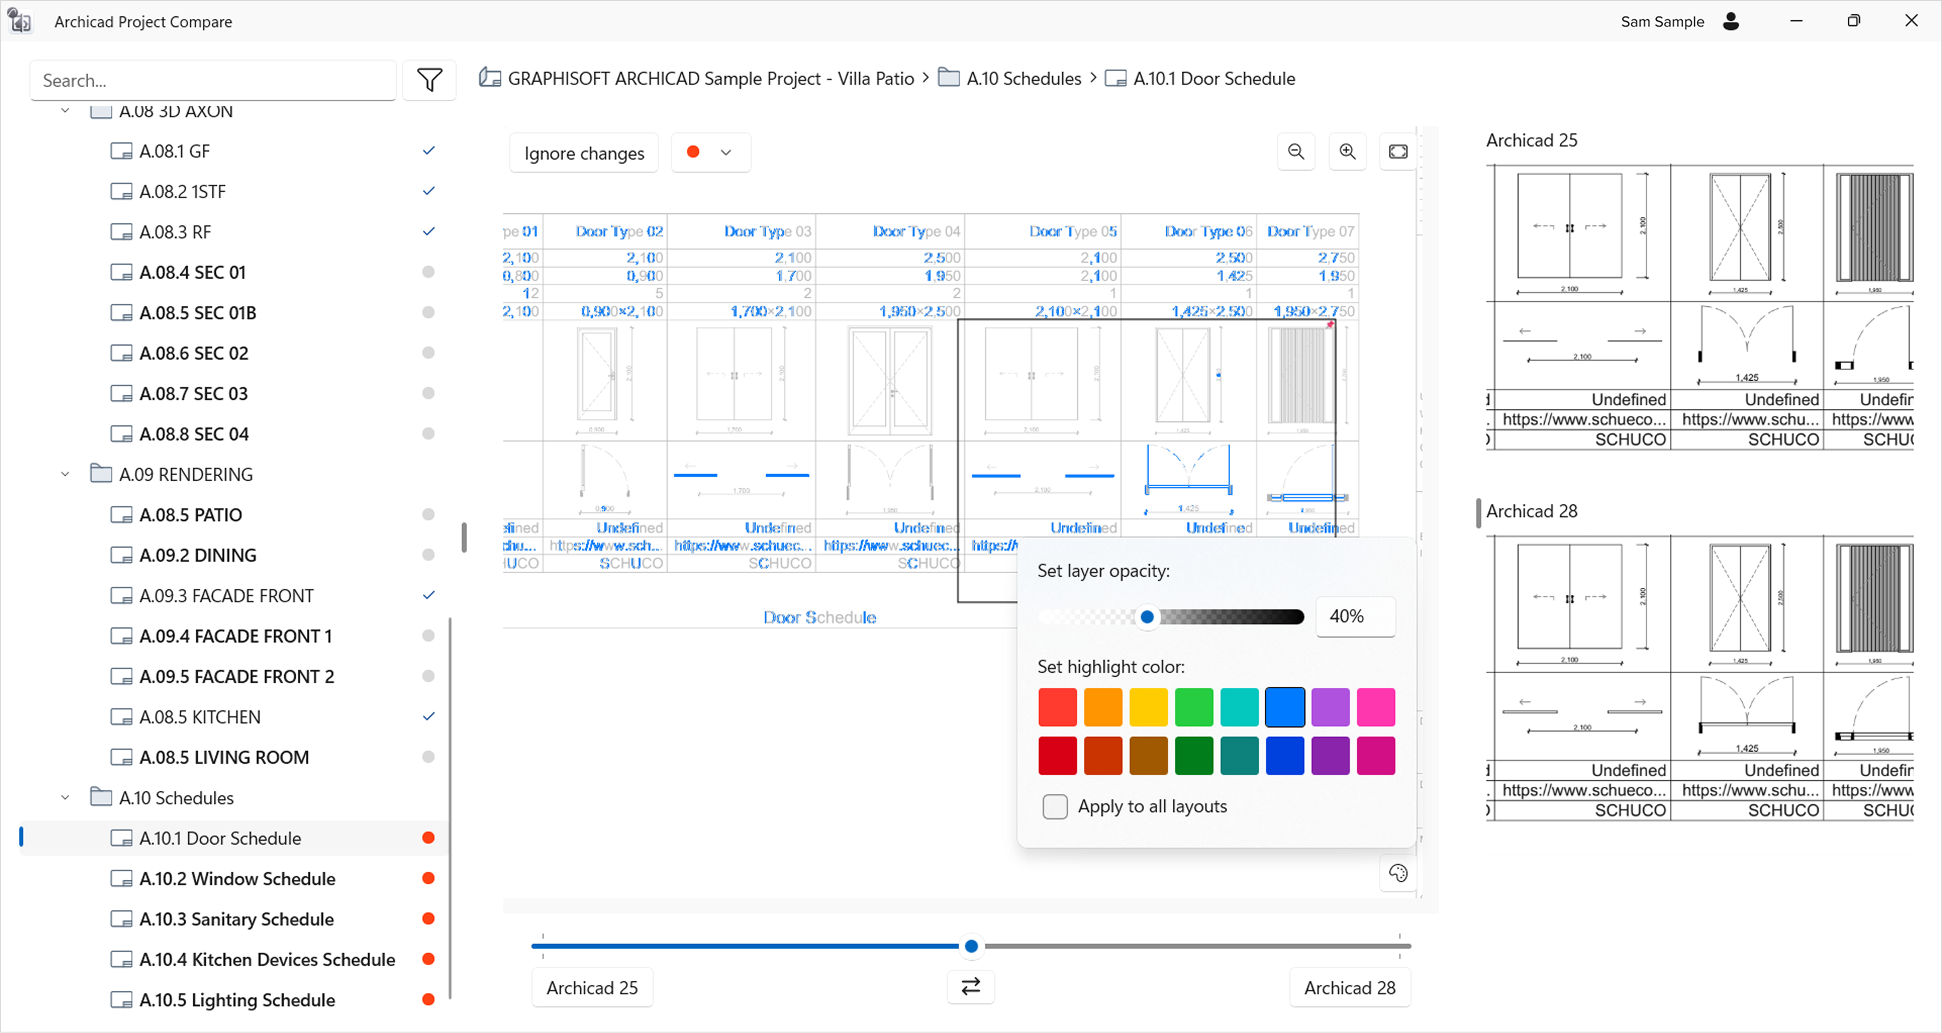Choose the purple highlight color swatch
This screenshot has height=1033, width=1942.
[x=1330, y=707]
